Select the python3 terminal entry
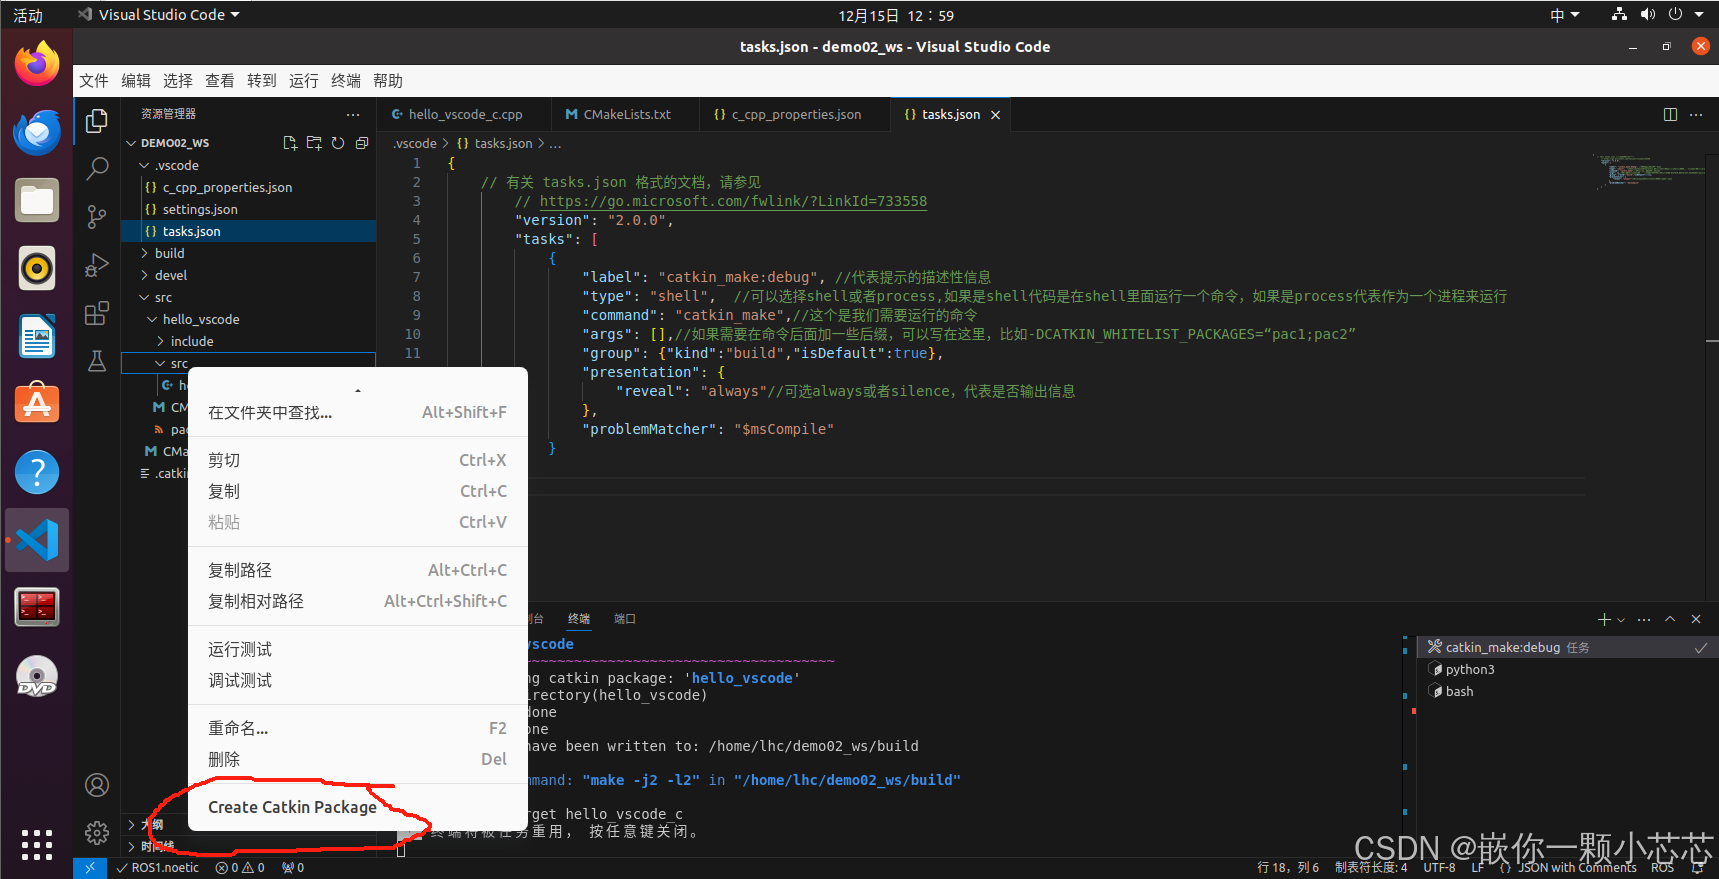The width and height of the screenshot is (1719, 879). pos(1566,669)
